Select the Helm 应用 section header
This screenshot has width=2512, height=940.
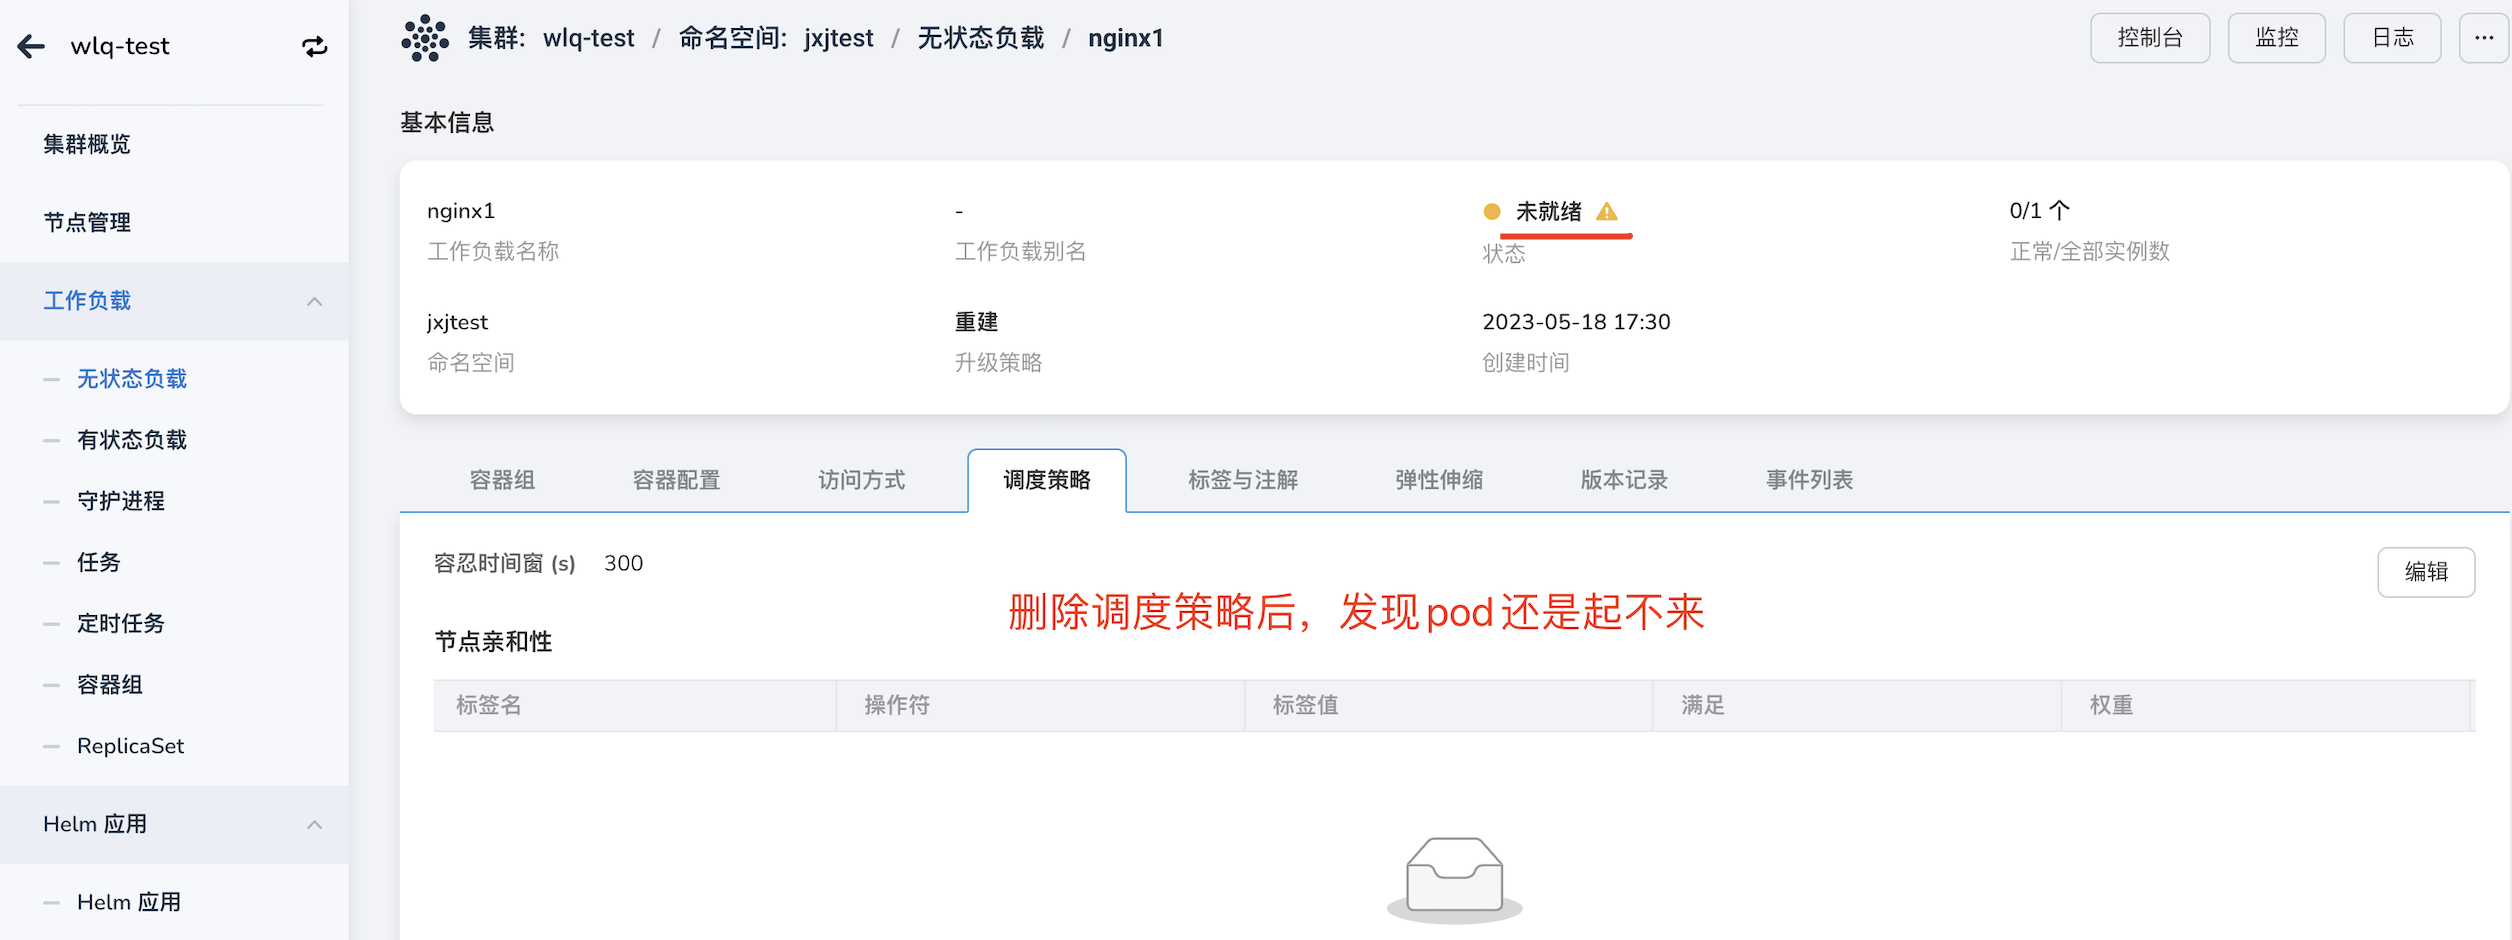(174, 825)
